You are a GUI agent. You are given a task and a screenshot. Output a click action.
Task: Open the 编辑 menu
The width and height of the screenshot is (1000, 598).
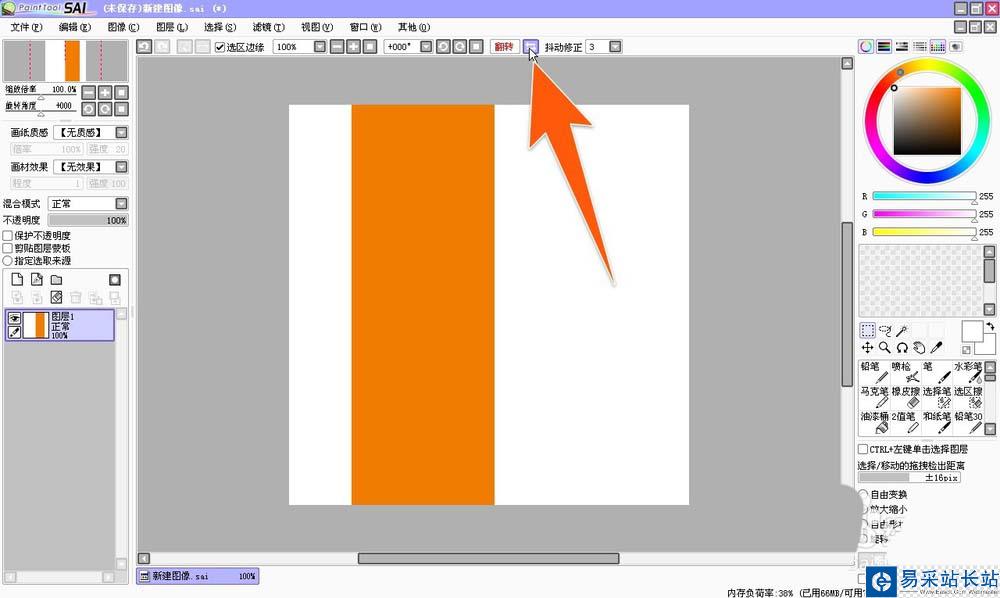[x=75, y=27]
